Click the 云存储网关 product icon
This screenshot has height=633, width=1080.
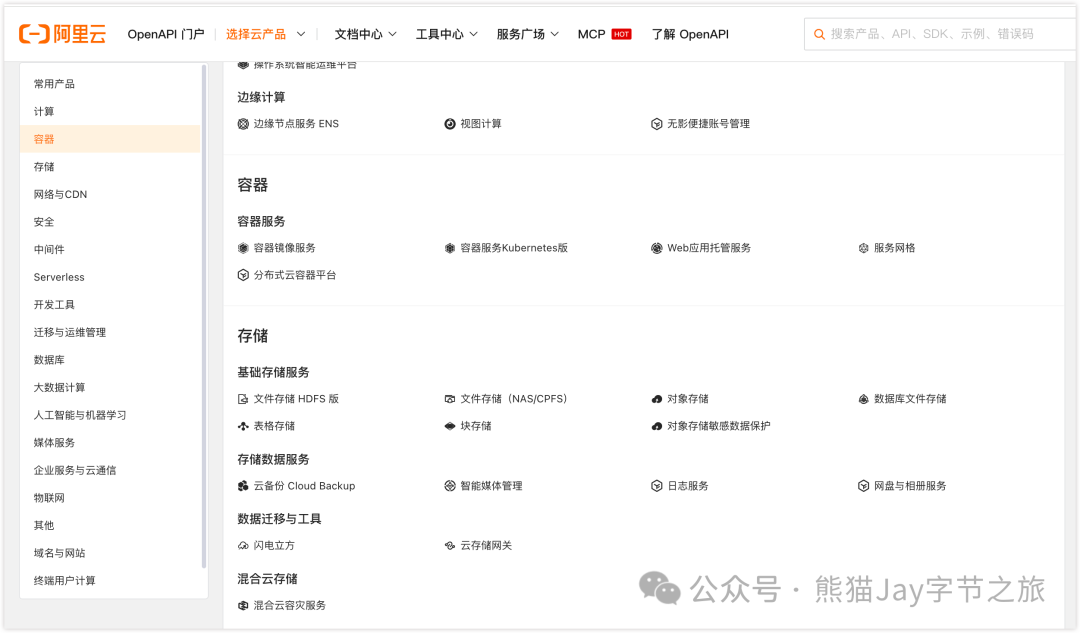tap(450, 546)
